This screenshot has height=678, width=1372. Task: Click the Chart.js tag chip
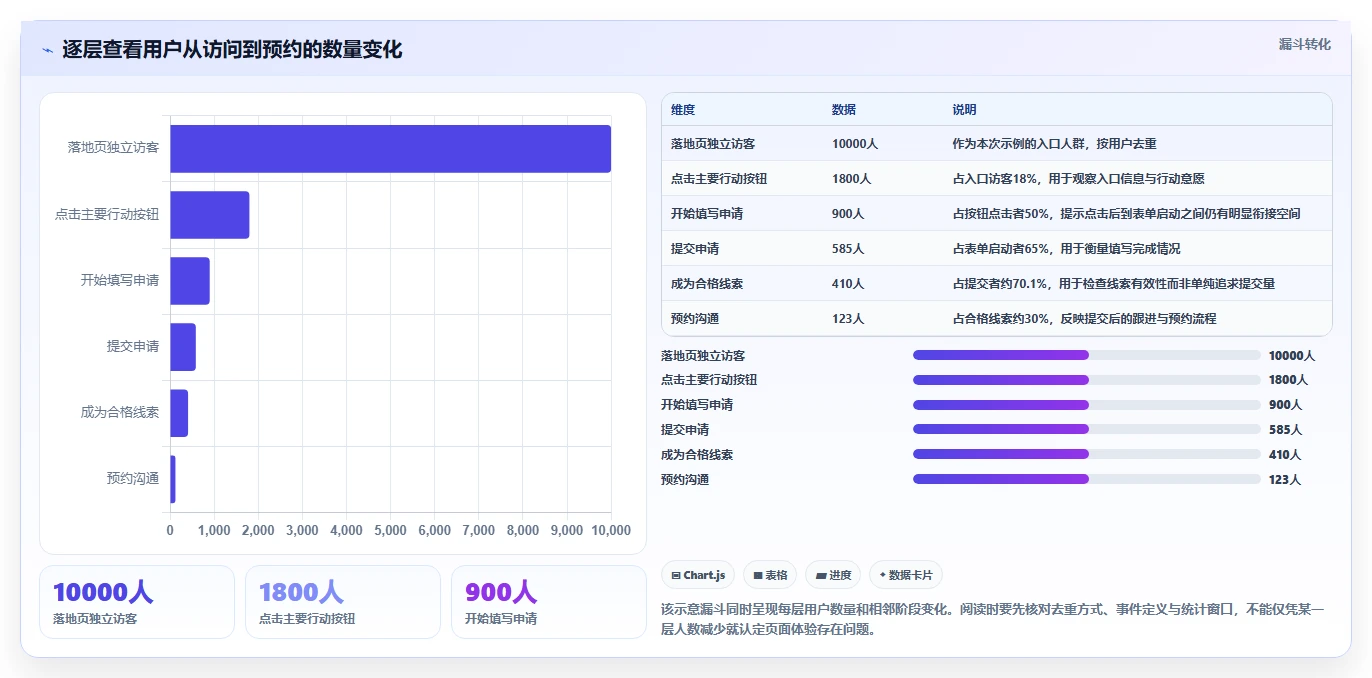[698, 575]
